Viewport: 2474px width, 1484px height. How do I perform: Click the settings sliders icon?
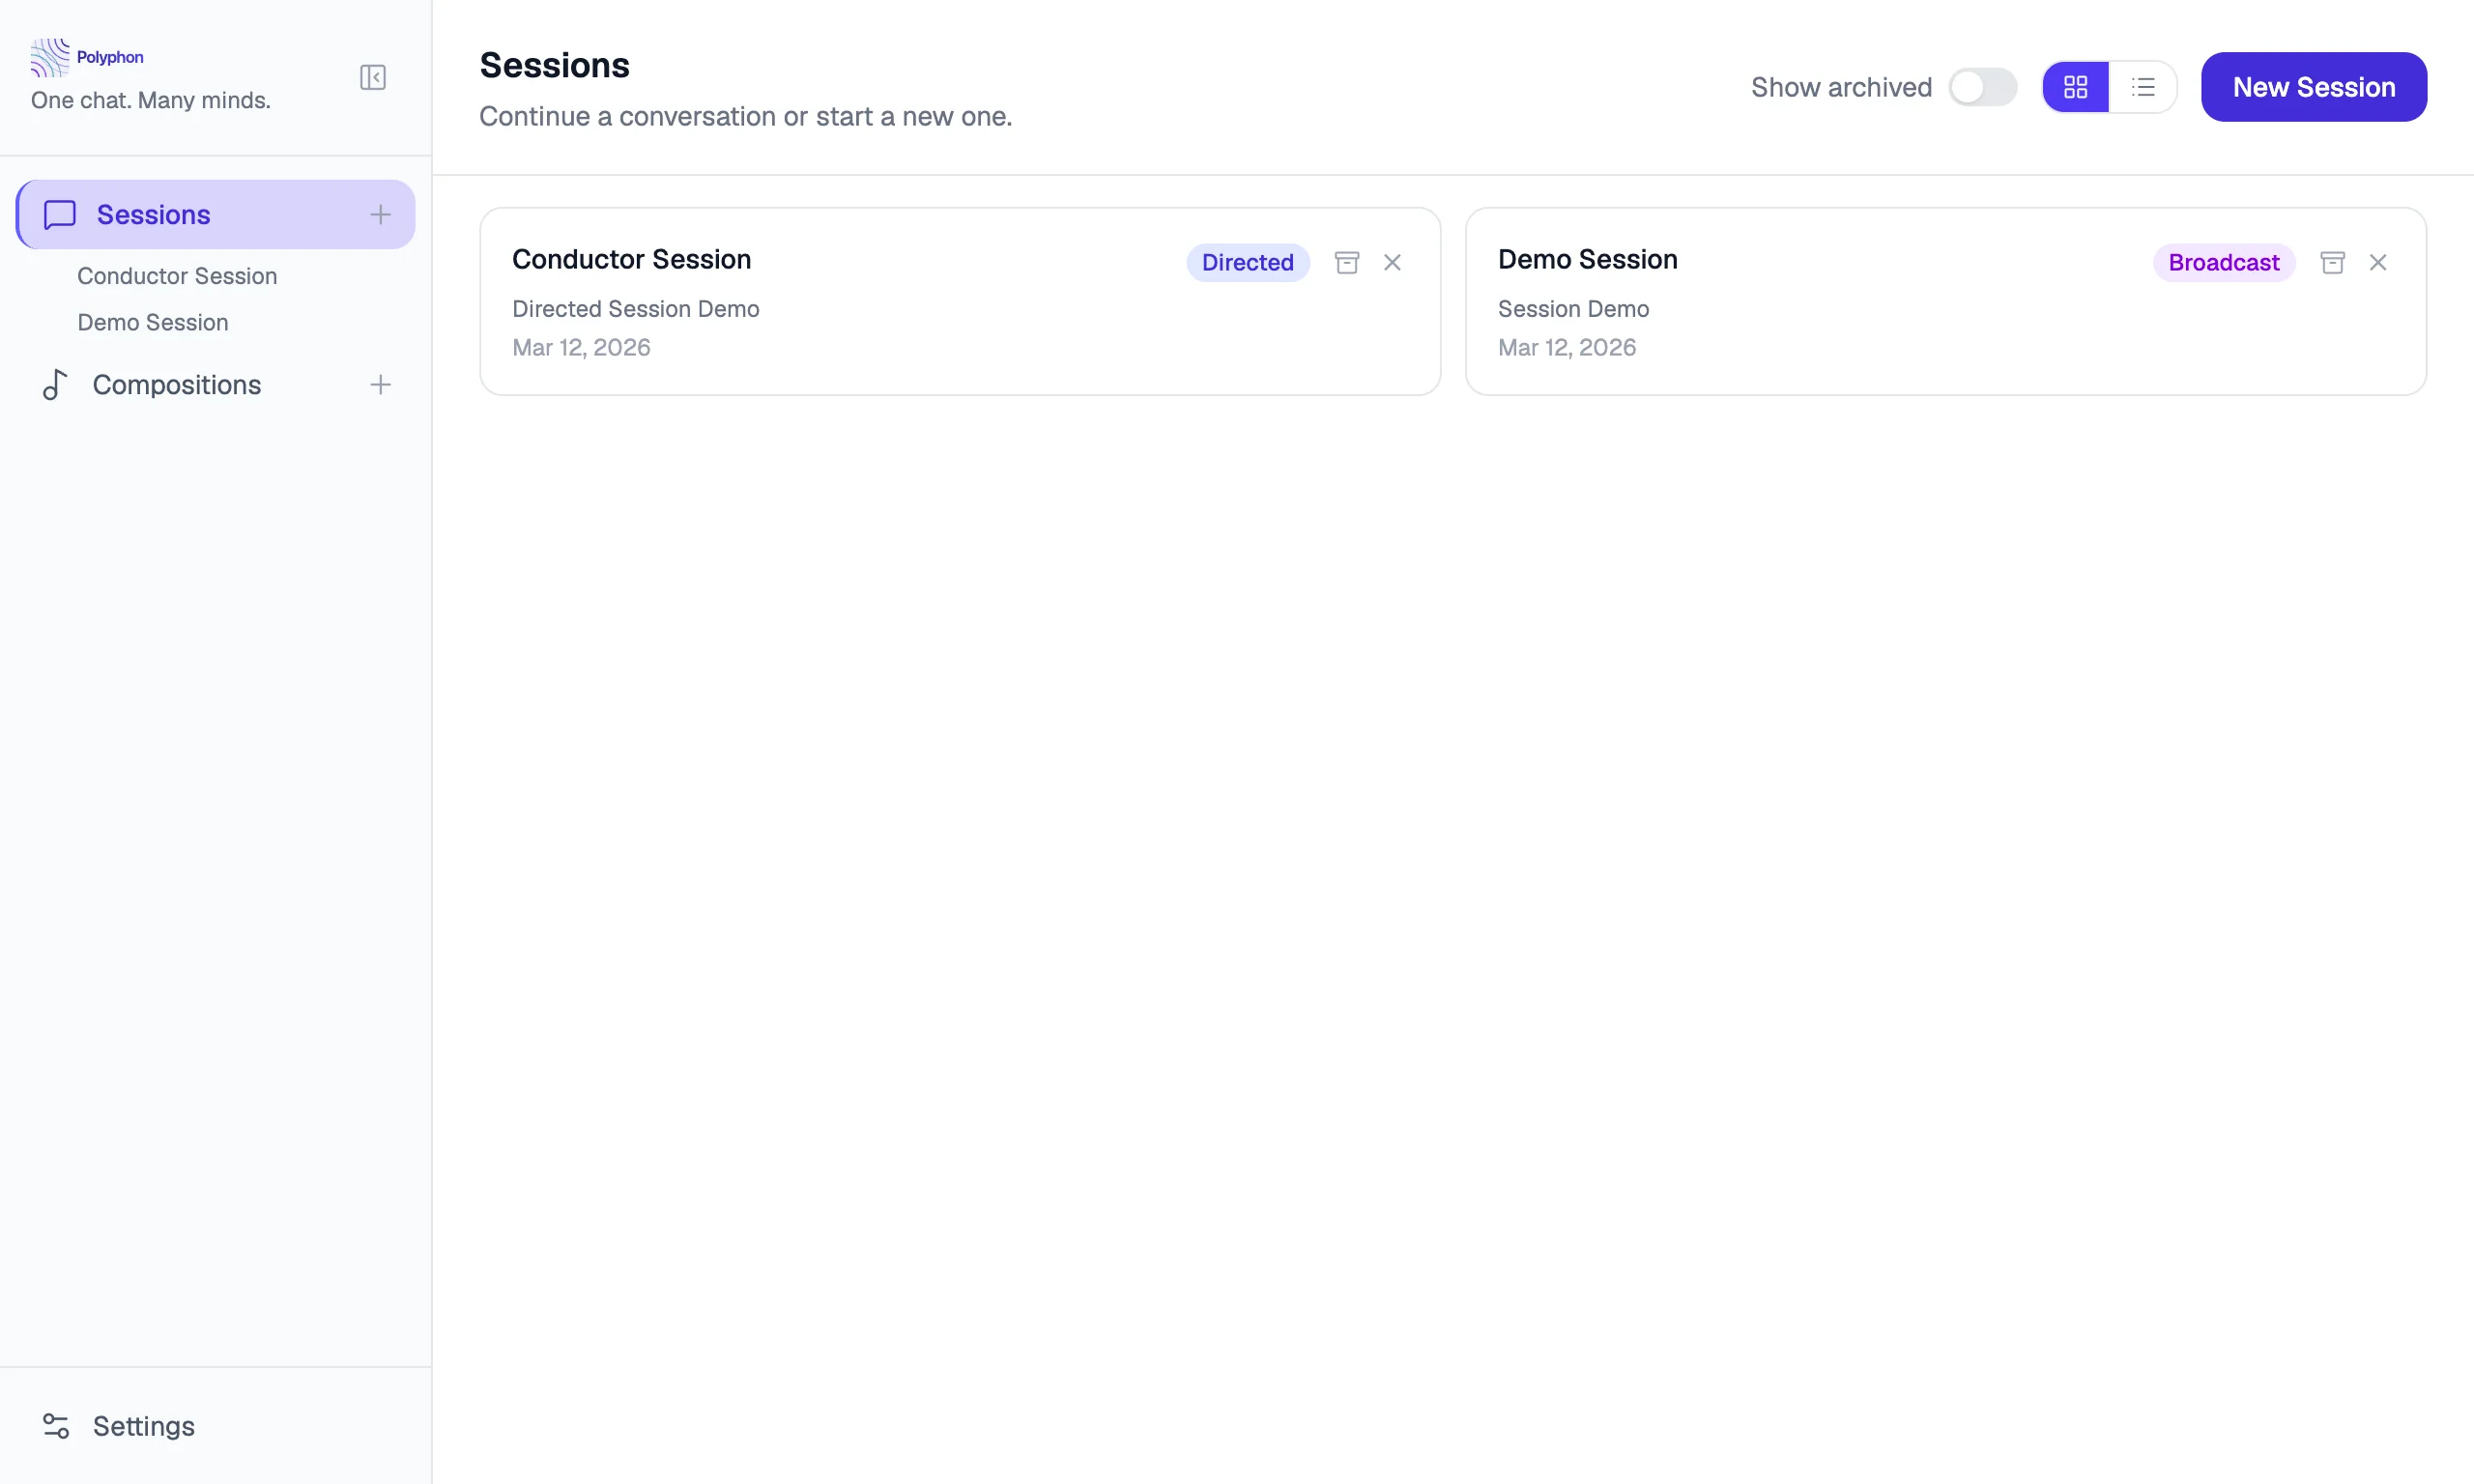coord(55,1426)
